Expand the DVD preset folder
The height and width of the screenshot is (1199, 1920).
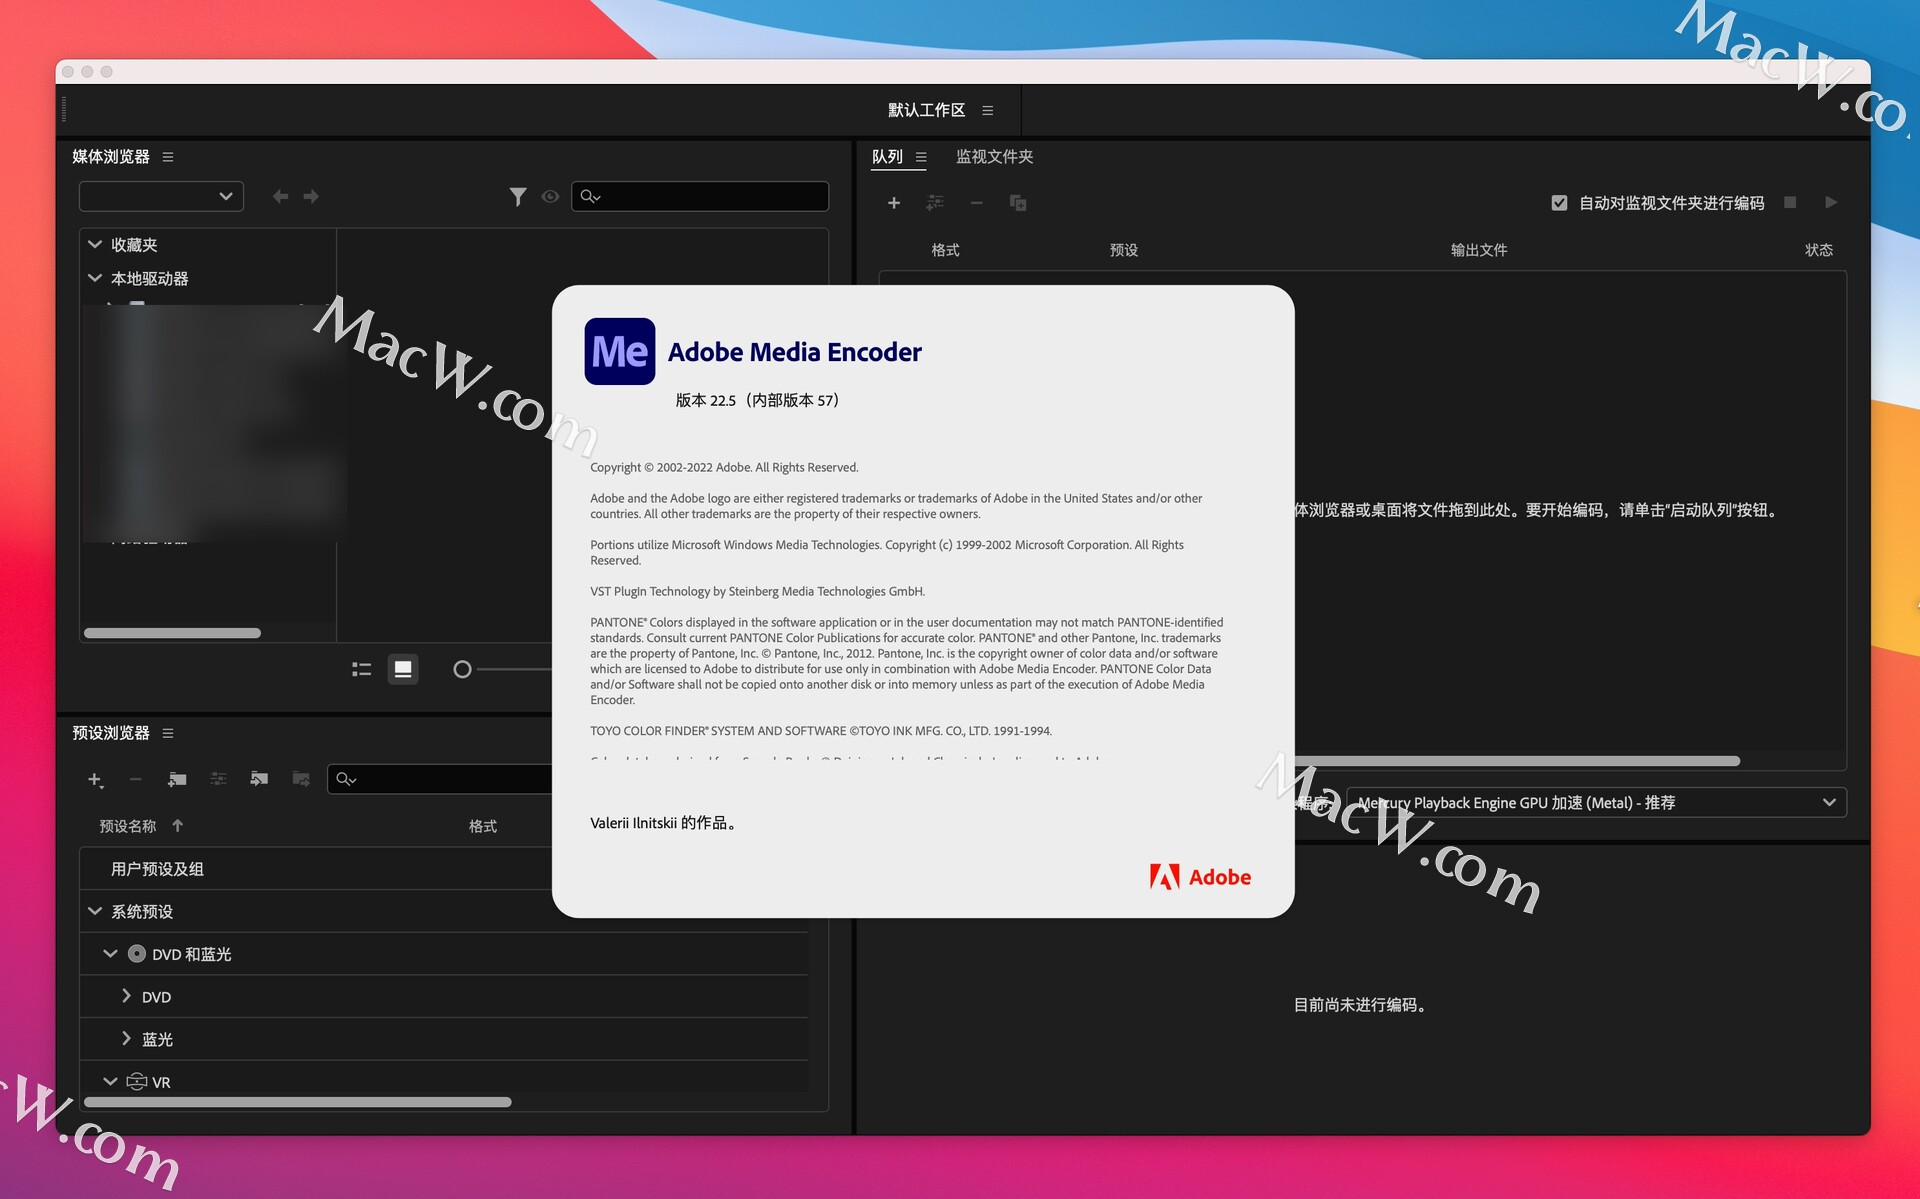(x=126, y=996)
